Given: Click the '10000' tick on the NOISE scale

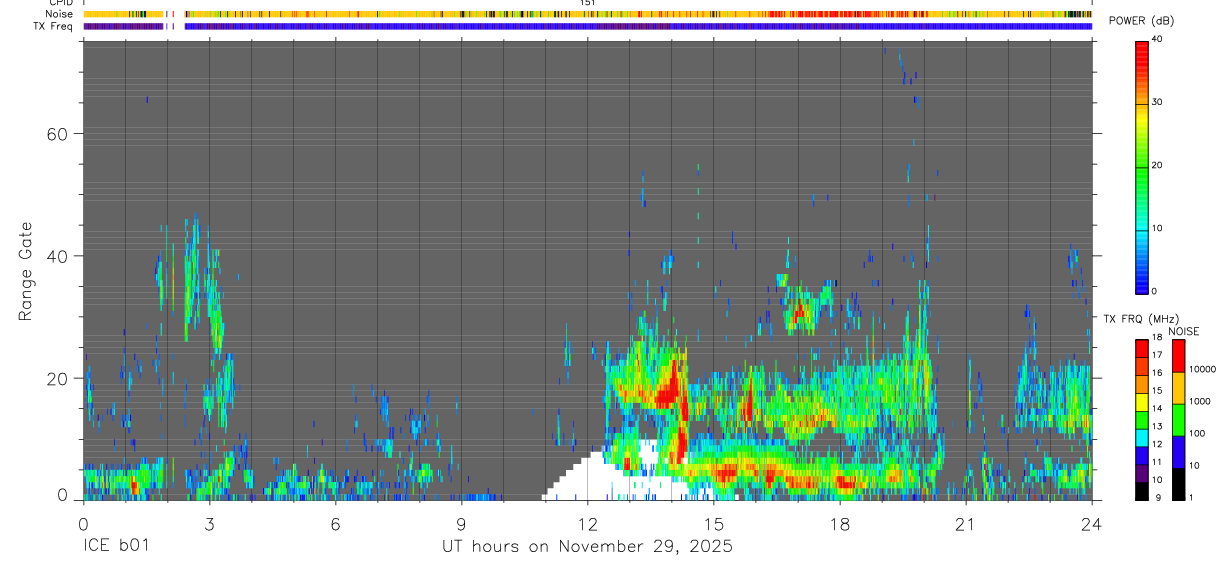Looking at the screenshot, I should click(1202, 369).
